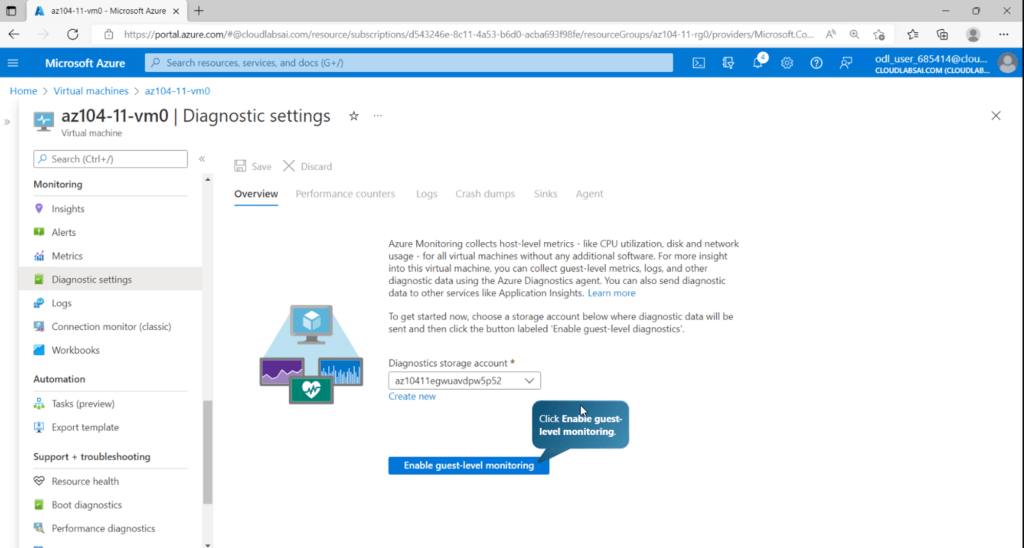Click the left menu scrollbar thumb
This screenshot has height=548, width=1024.
[x=208, y=452]
